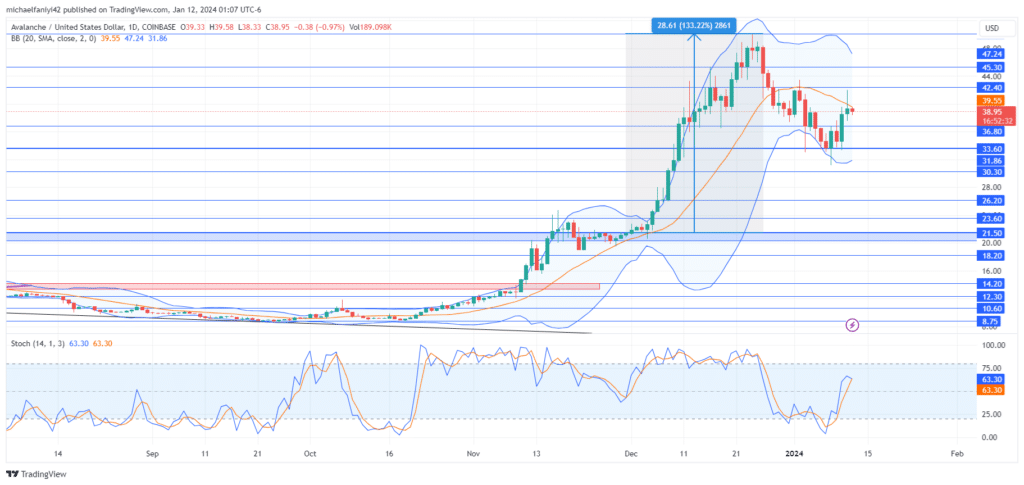
Task: Click the 18.20 price level label
Action: [x=992, y=256]
